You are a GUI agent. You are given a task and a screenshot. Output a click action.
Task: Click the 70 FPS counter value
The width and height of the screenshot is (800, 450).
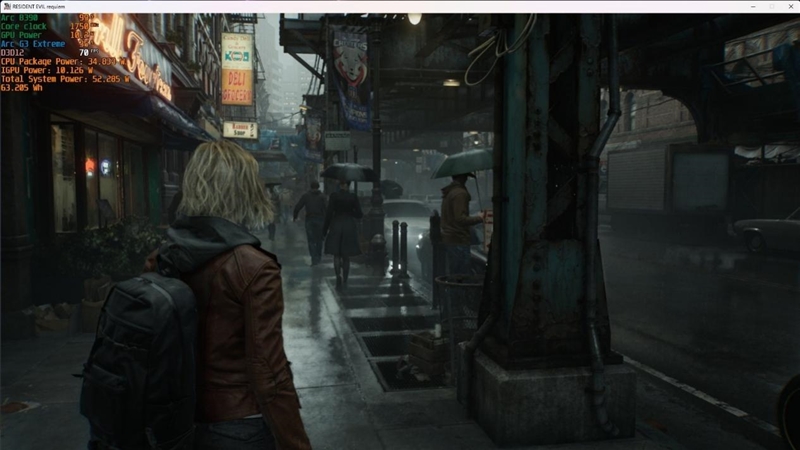pos(84,52)
